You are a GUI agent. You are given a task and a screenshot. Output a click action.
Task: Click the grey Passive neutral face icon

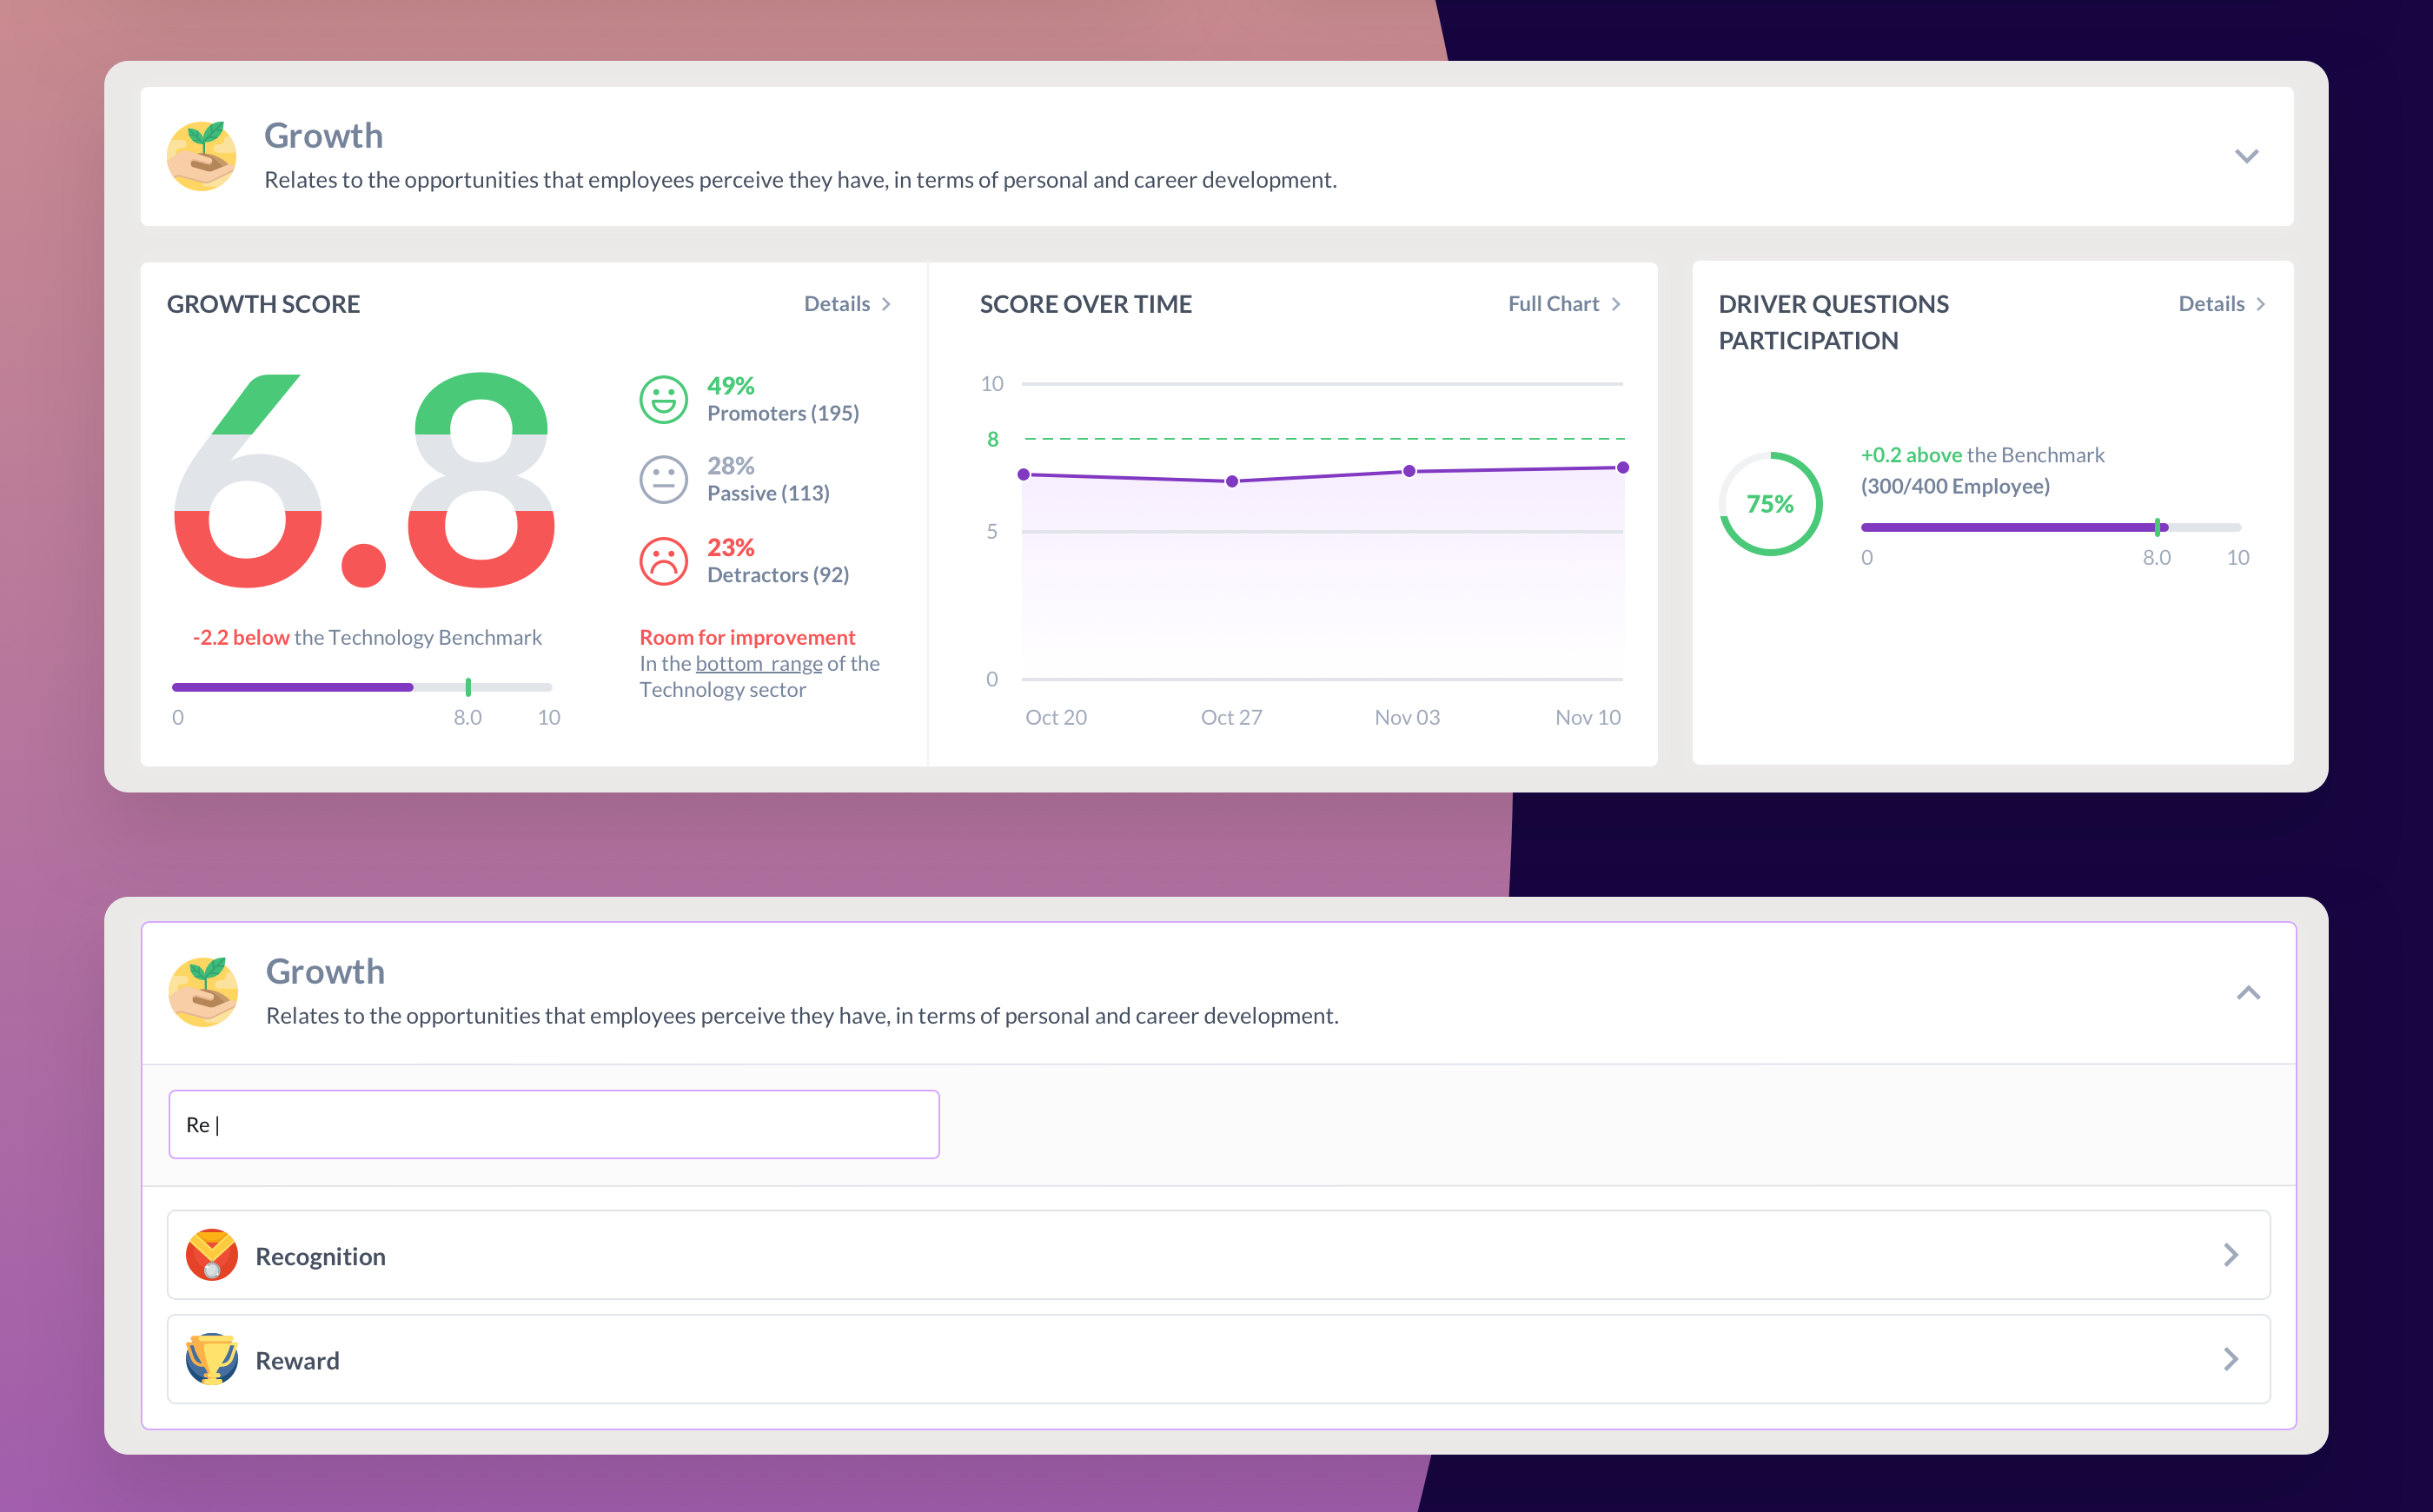[x=663, y=479]
